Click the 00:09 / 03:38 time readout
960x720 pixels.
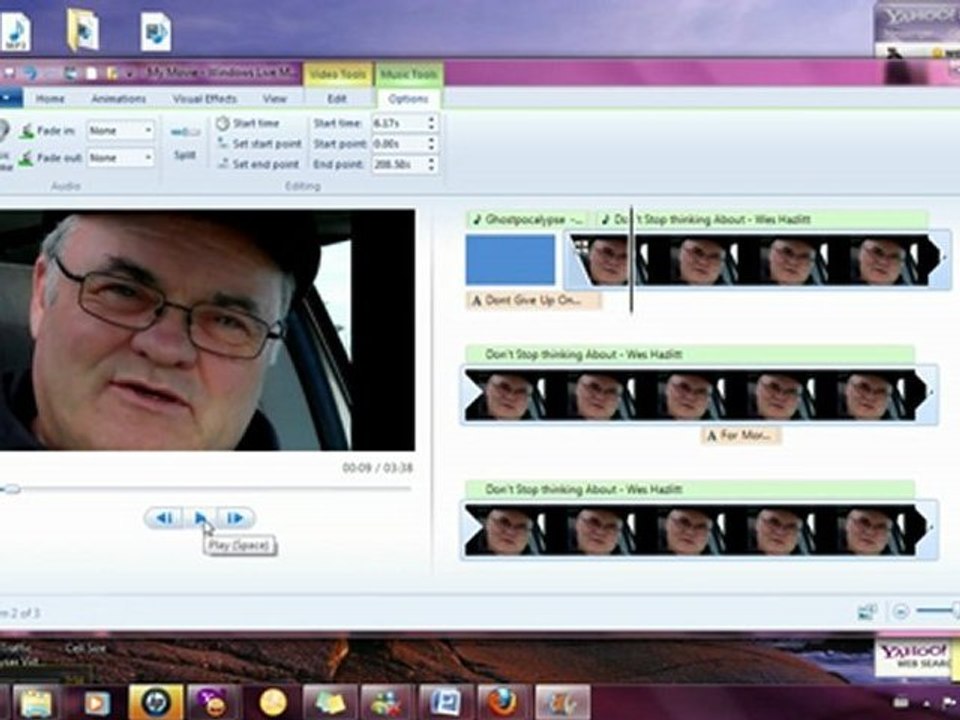(x=377, y=468)
